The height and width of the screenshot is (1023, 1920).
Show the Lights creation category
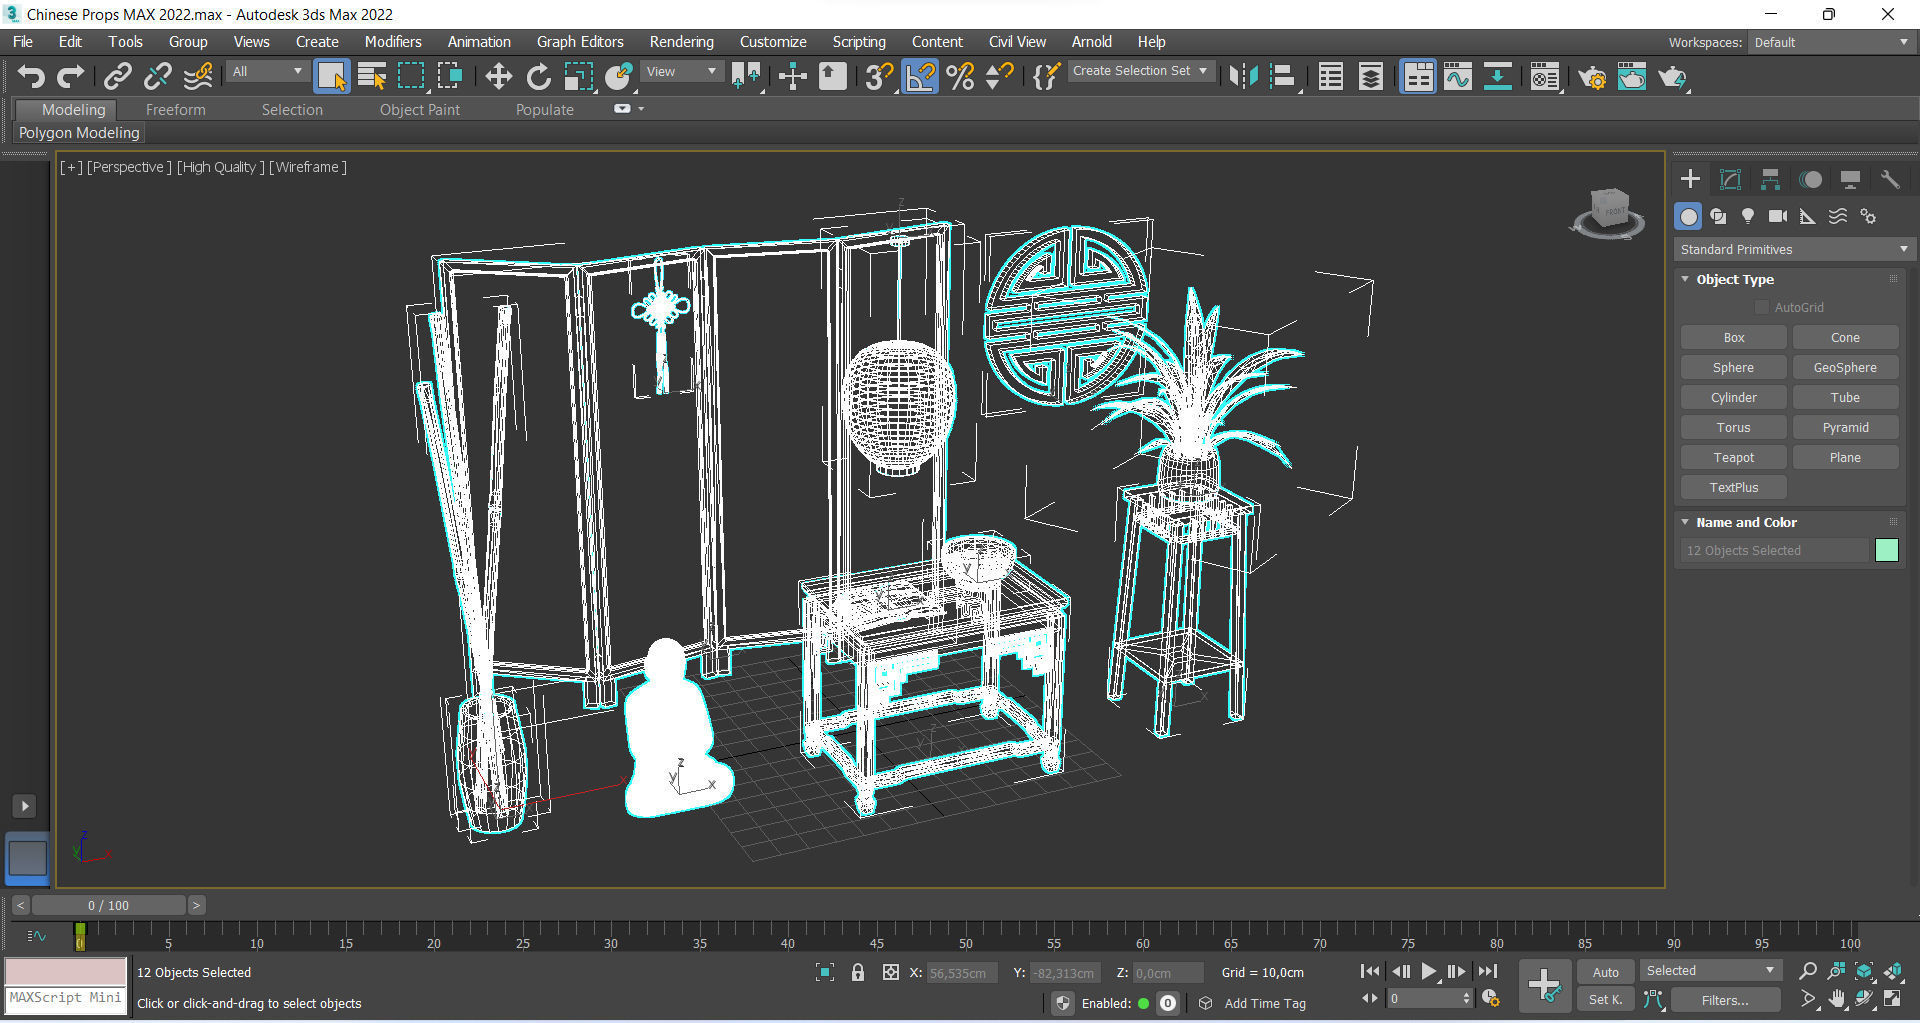[x=1747, y=216]
